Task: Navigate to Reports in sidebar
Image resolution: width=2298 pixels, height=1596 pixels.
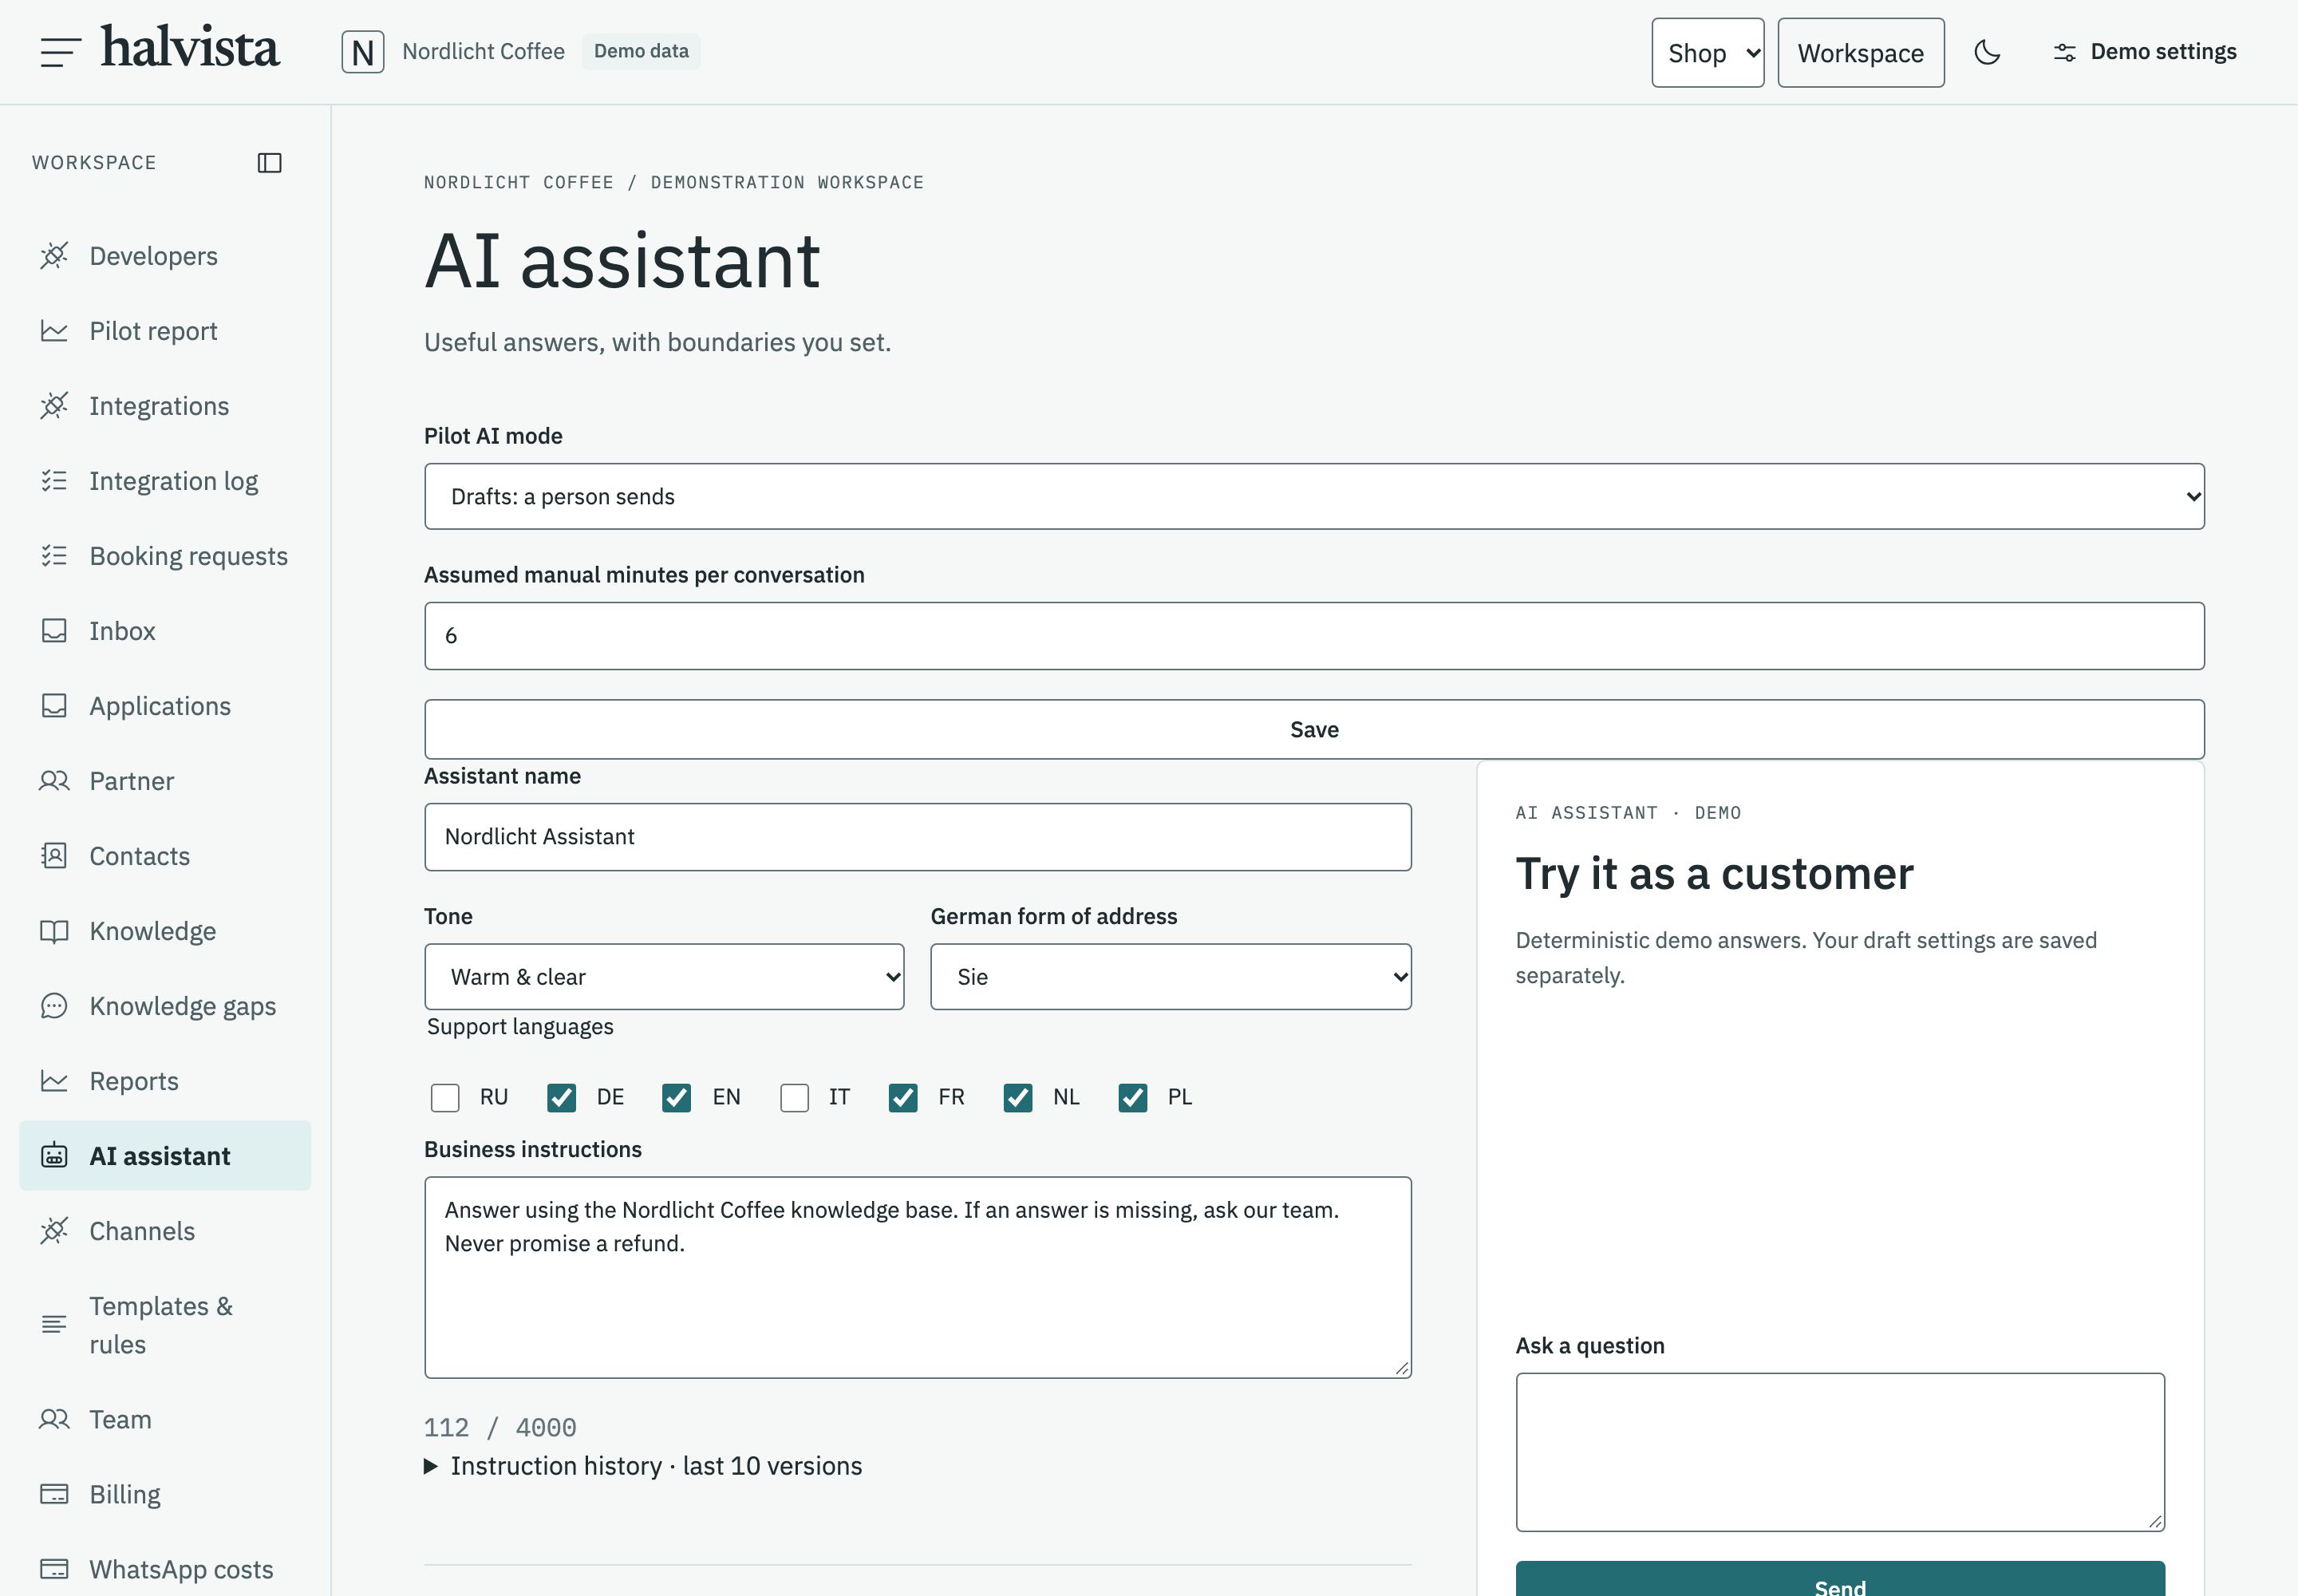Action: (x=165, y=1081)
